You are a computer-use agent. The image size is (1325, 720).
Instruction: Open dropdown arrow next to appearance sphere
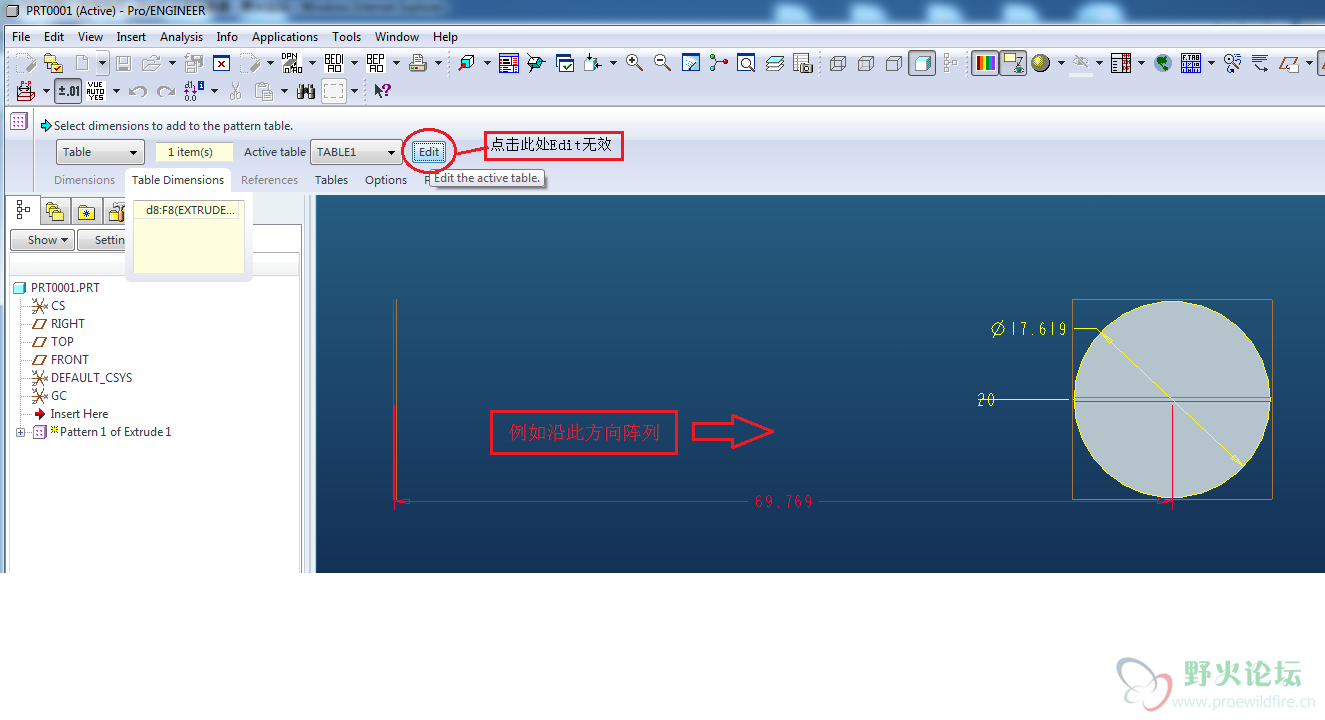pyautogui.click(x=1061, y=63)
